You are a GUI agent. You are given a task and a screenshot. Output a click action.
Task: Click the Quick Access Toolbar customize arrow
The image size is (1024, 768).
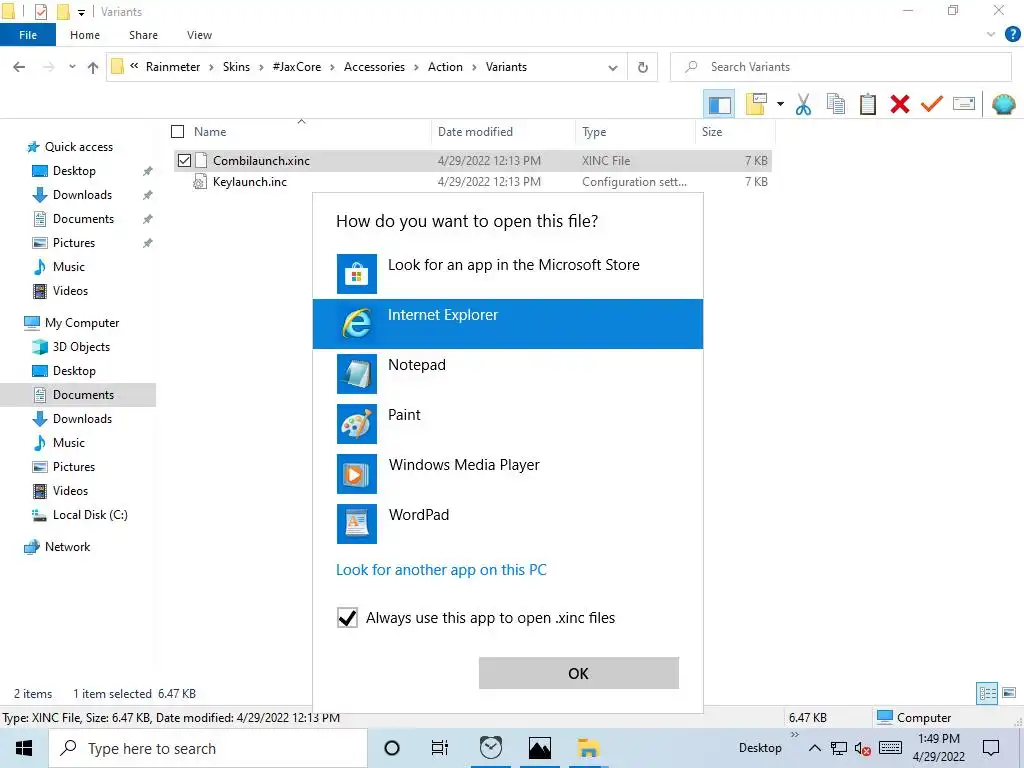point(81,12)
